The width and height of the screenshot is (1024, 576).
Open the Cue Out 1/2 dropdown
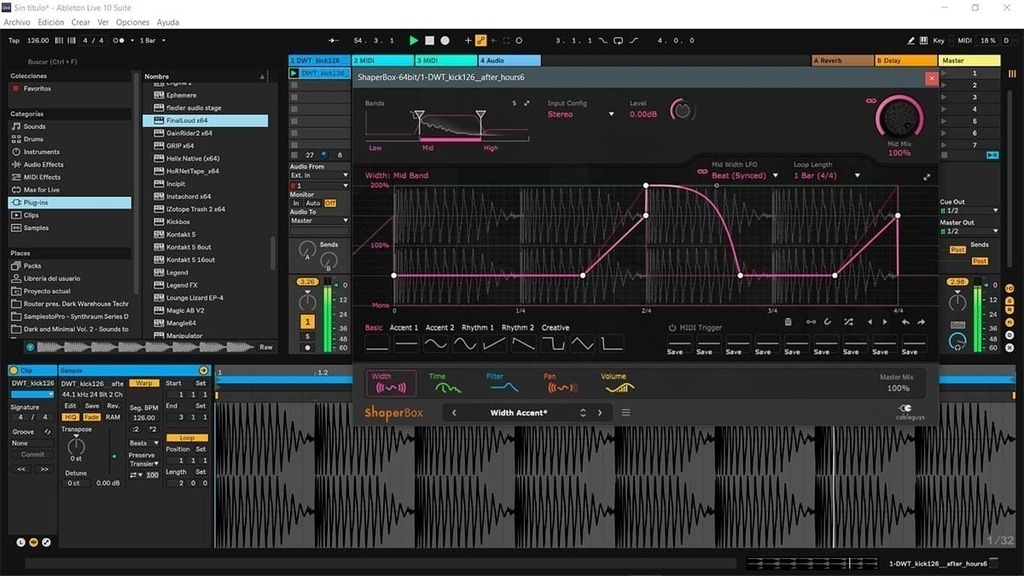tap(969, 211)
